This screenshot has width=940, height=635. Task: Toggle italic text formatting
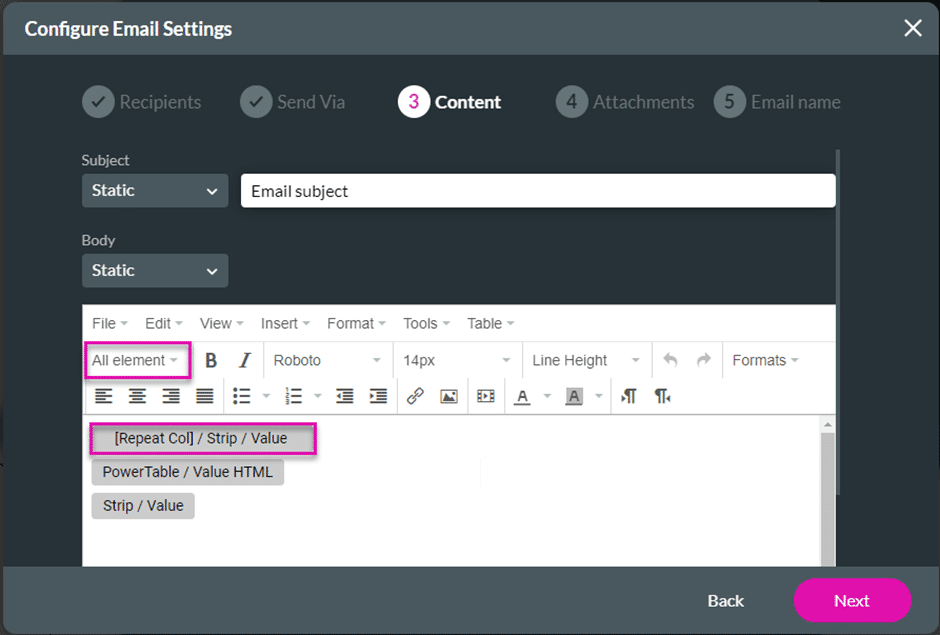tap(244, 361)
